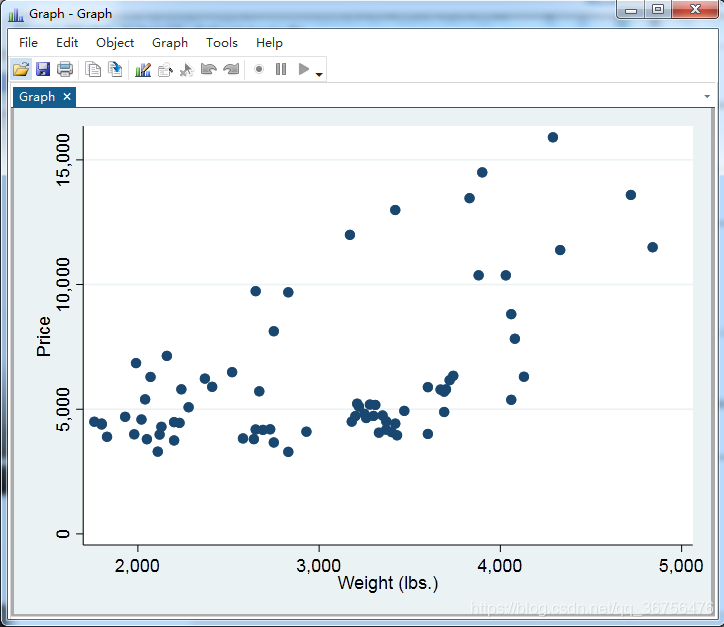The width and height of the screenshot is (724, 627).
Task: Open the tab list dropdown arrow
Action: pyautogui.click(x=707, y=96)
